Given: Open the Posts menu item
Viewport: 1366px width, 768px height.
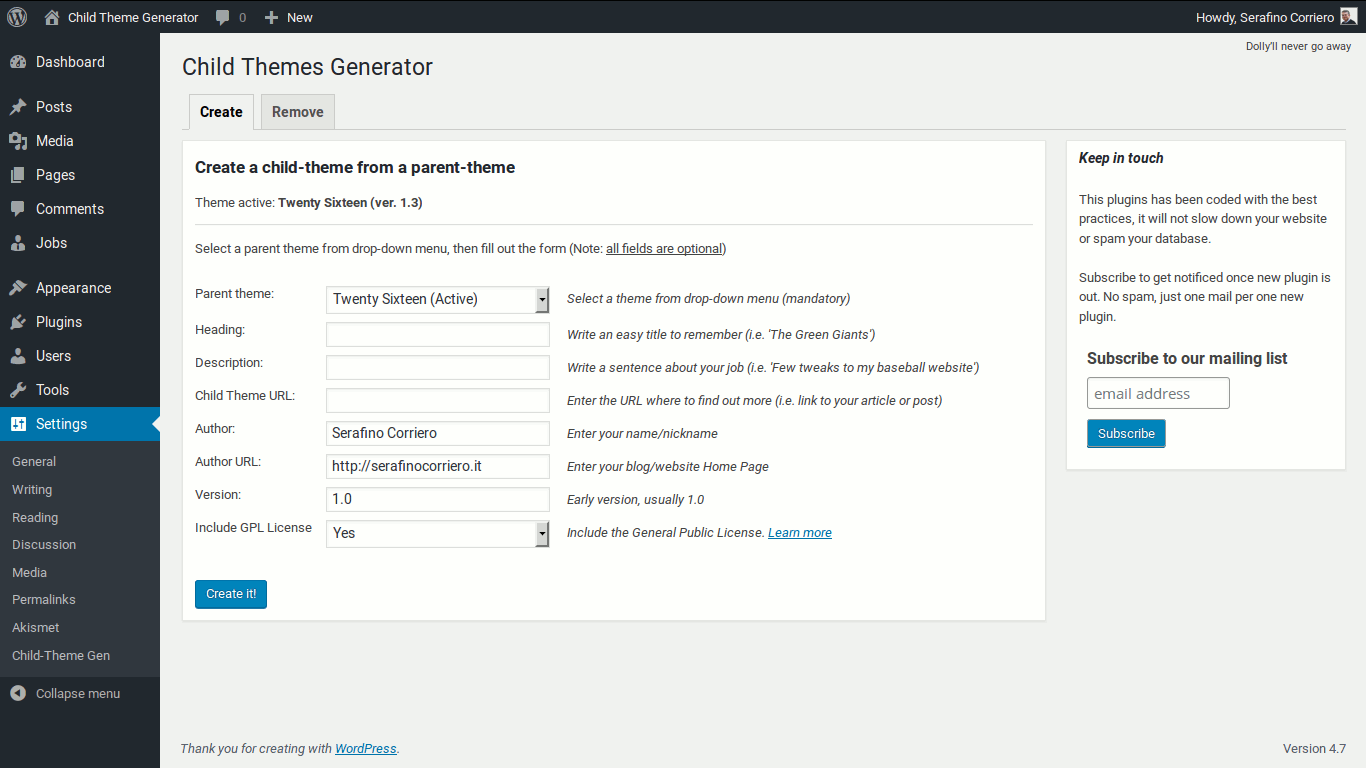Looking at the screenshot, I should point(80,107).
